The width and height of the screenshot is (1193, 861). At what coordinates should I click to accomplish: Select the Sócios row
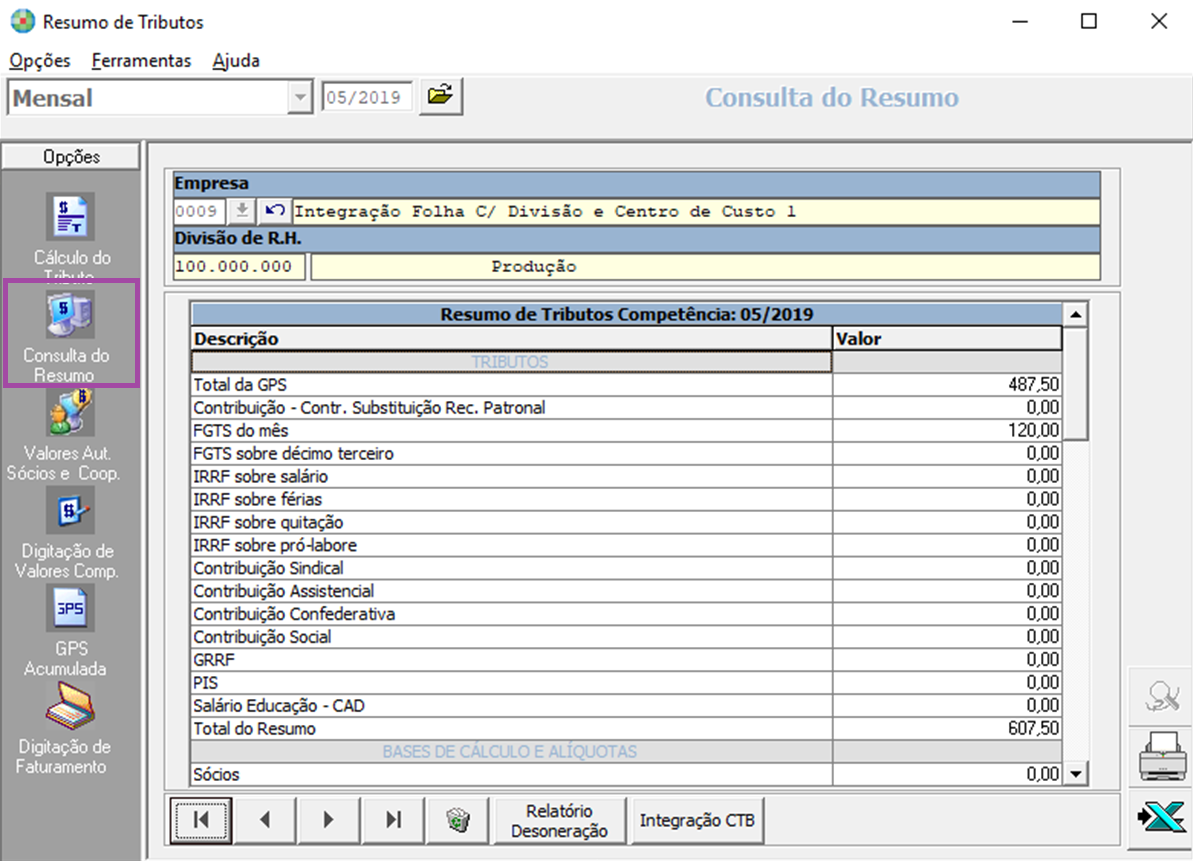click(x=625, y=774)
